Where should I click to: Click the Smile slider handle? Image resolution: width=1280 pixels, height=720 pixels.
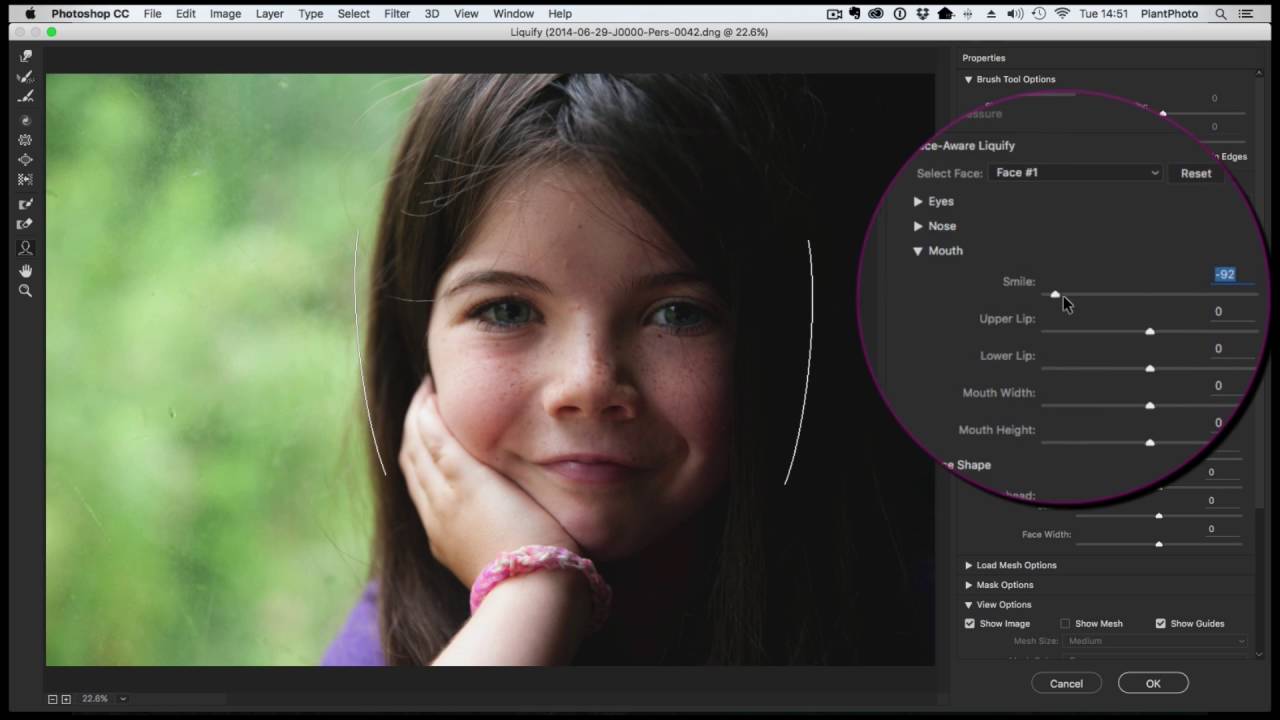[x=1055, y=294]
